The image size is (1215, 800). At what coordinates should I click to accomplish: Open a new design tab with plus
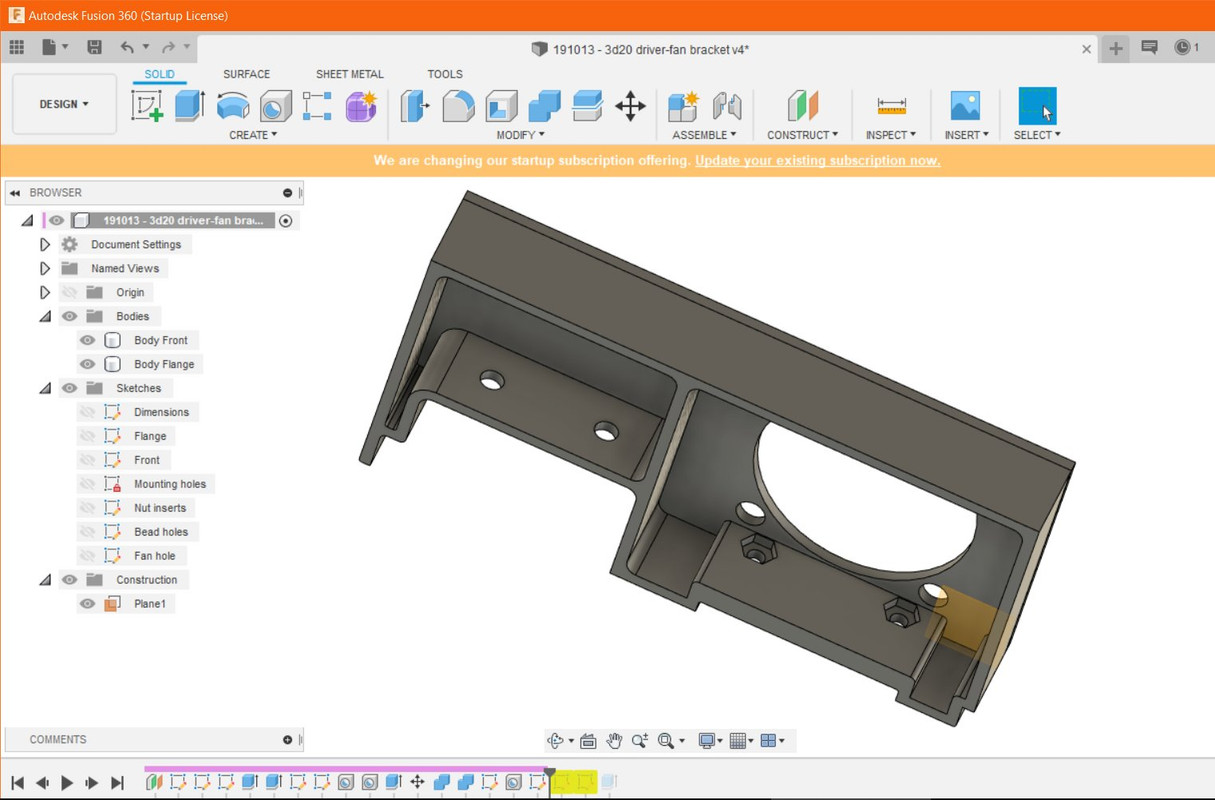pos(1116,48)
